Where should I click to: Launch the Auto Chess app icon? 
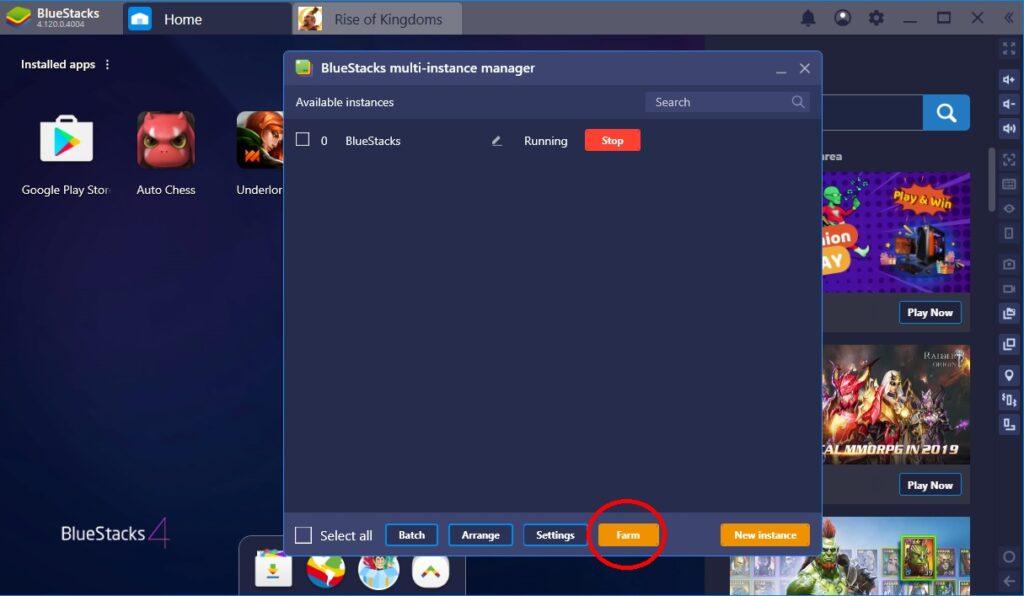click(166, 140)
